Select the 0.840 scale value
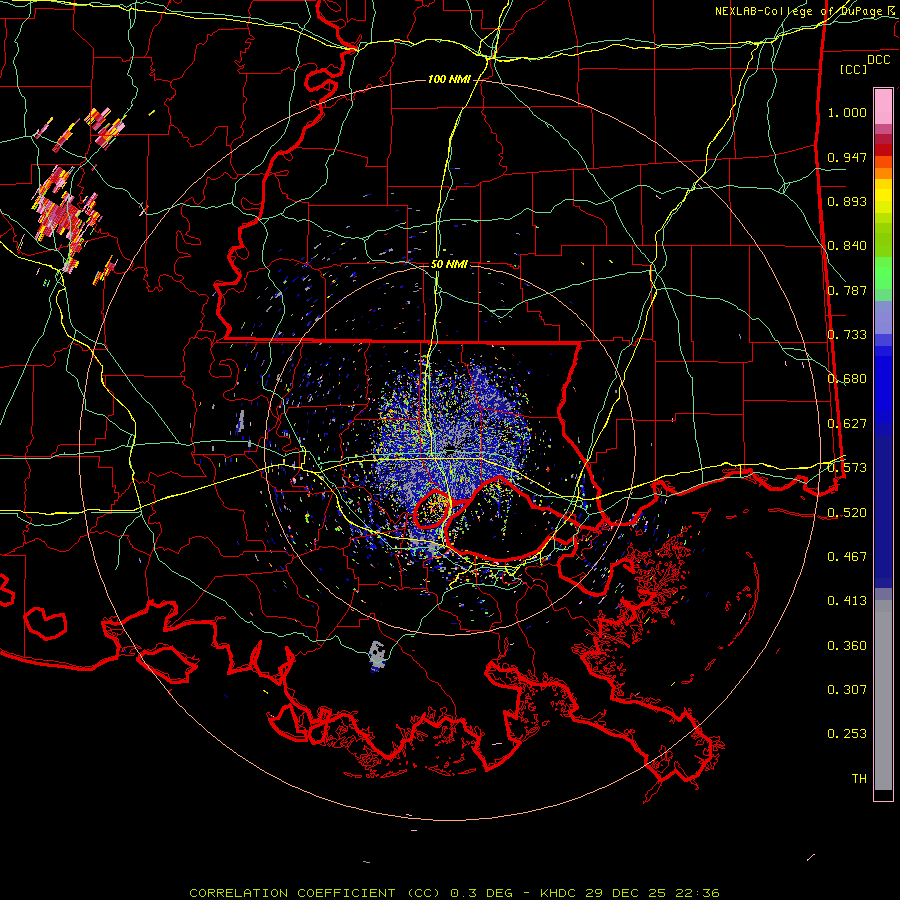Viewport: 900px width, 900px height. point(847,246)
